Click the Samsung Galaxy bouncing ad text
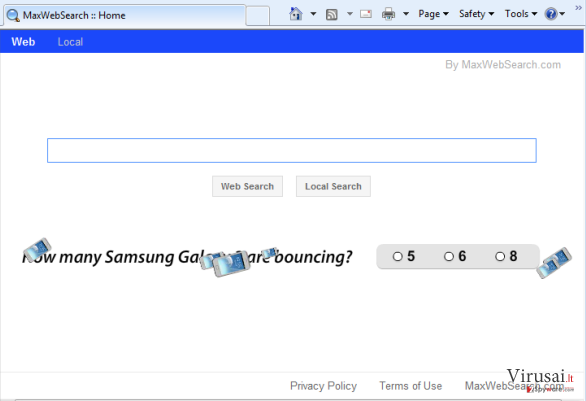The height and width of the screenshot is (401, 586). click(187, 257)
